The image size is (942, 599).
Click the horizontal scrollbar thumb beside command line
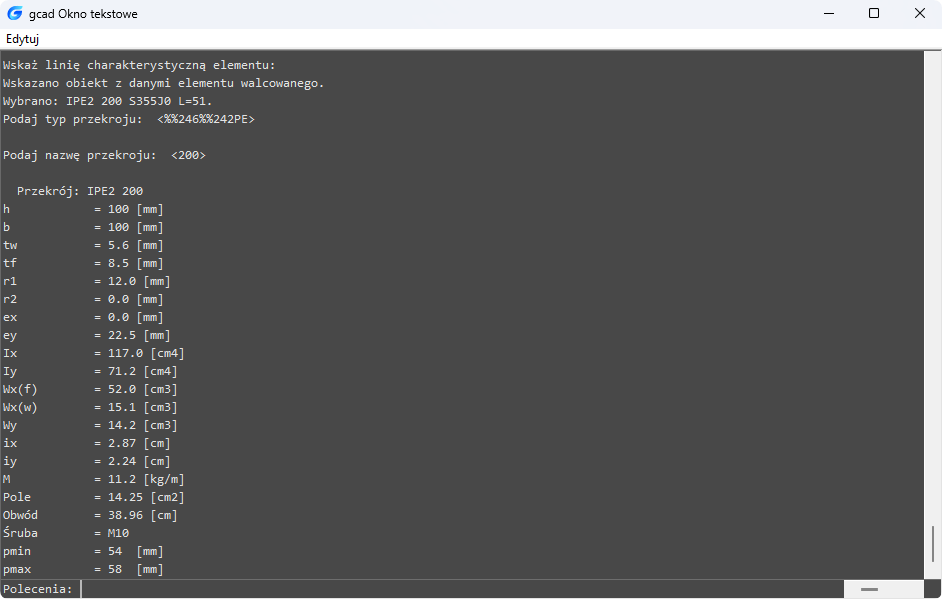(x=869, y=589)
